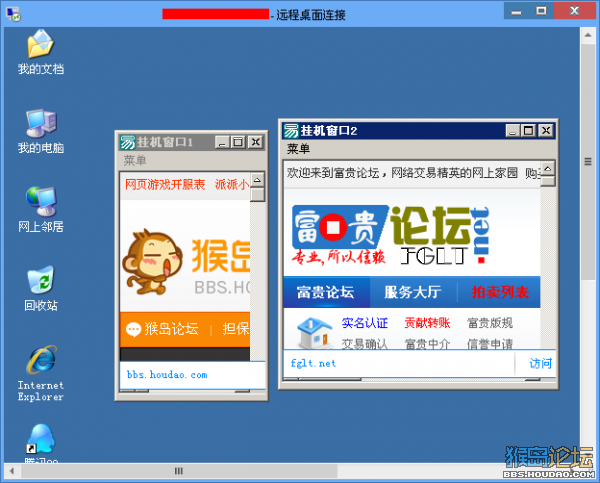The height and width of the screenshot is (483, 600).
Task: Open the 网页游戏开服表 red link
Action: click(165, 185)
